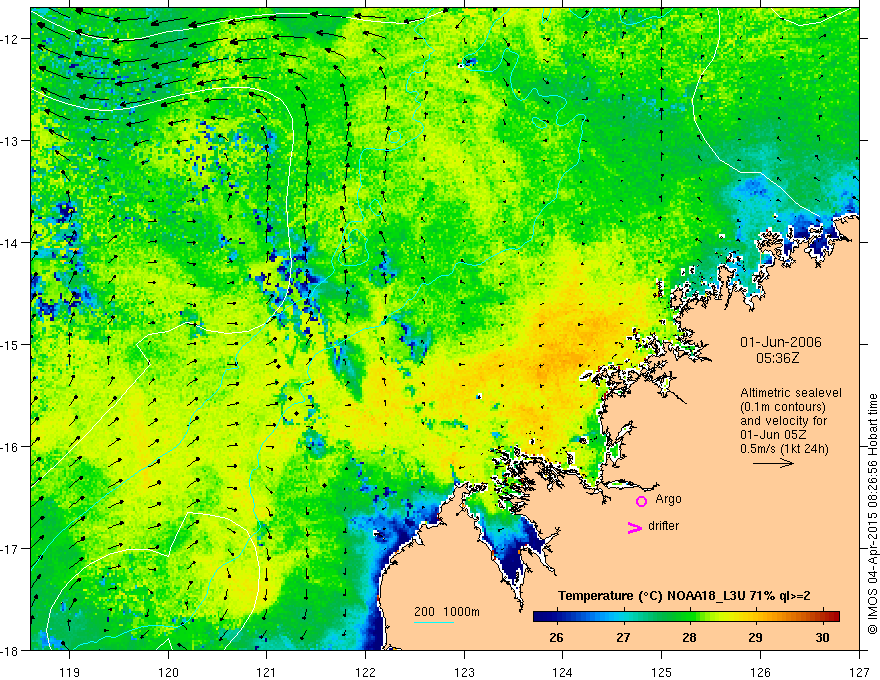Screen dimensions: 880x680
Task: Click the Altimetric sealevel legend text
Action: 791,393
